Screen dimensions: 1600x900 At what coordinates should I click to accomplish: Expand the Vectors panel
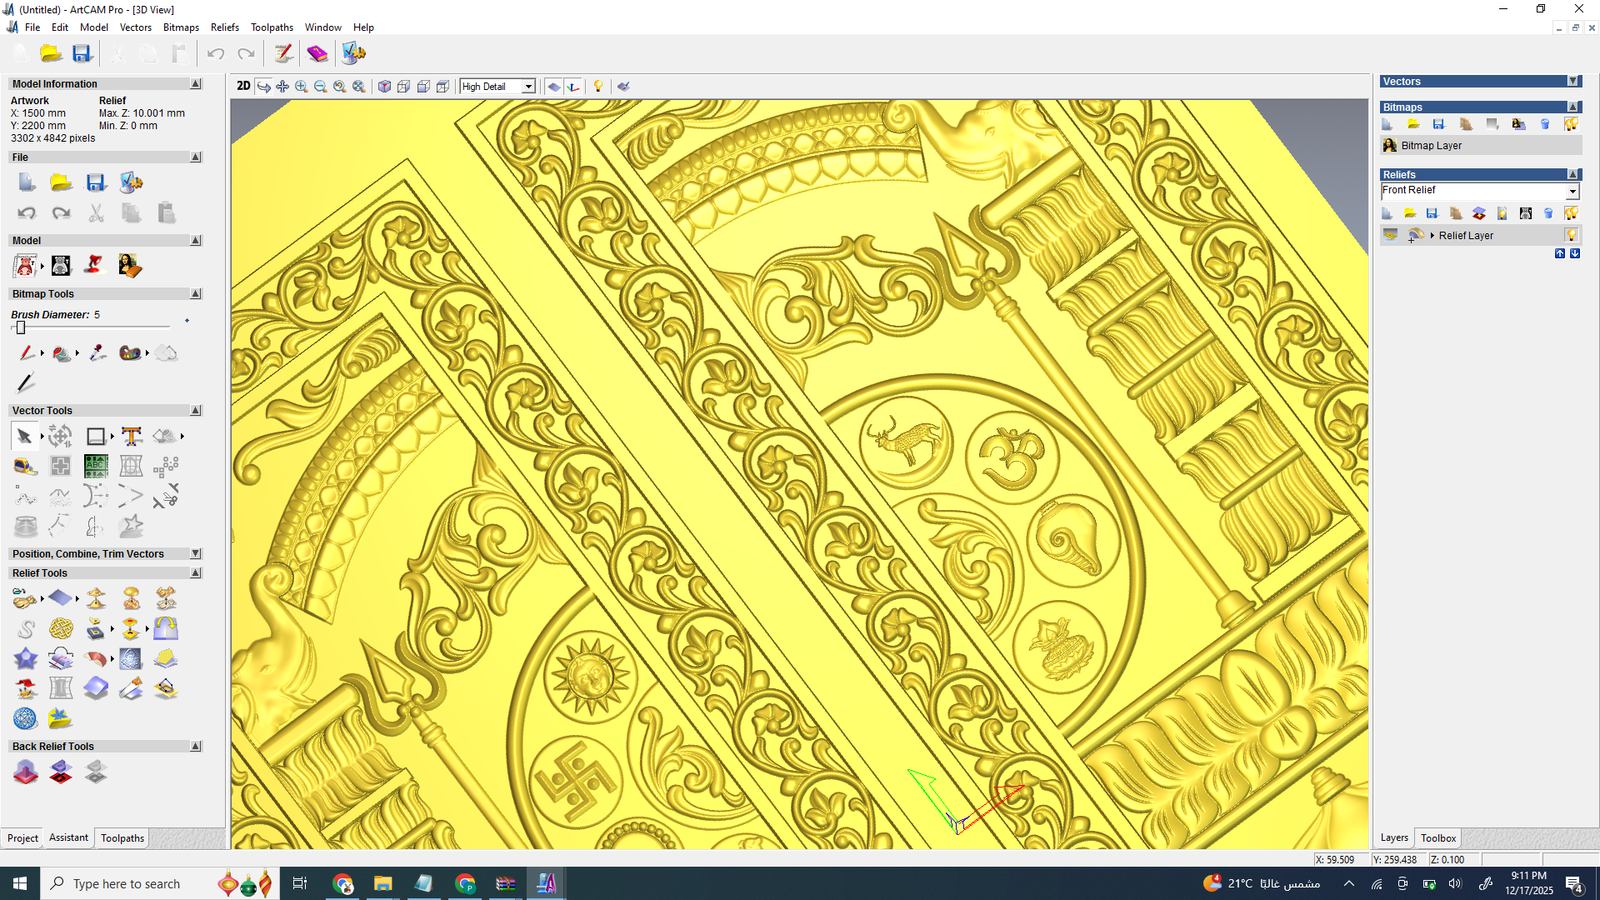(1573, 82)
